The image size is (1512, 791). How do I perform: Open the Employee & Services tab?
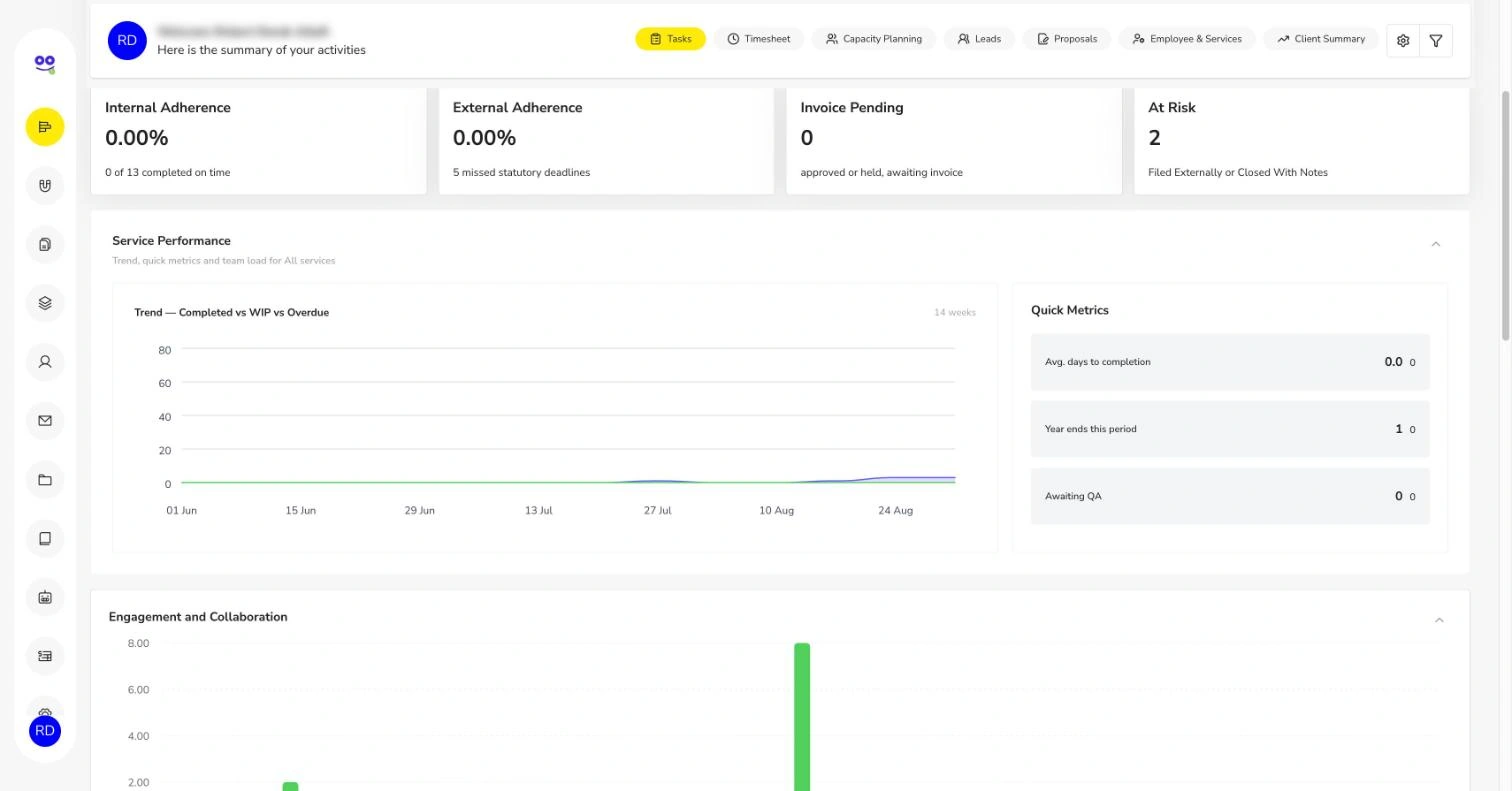tap(1187, 39)
